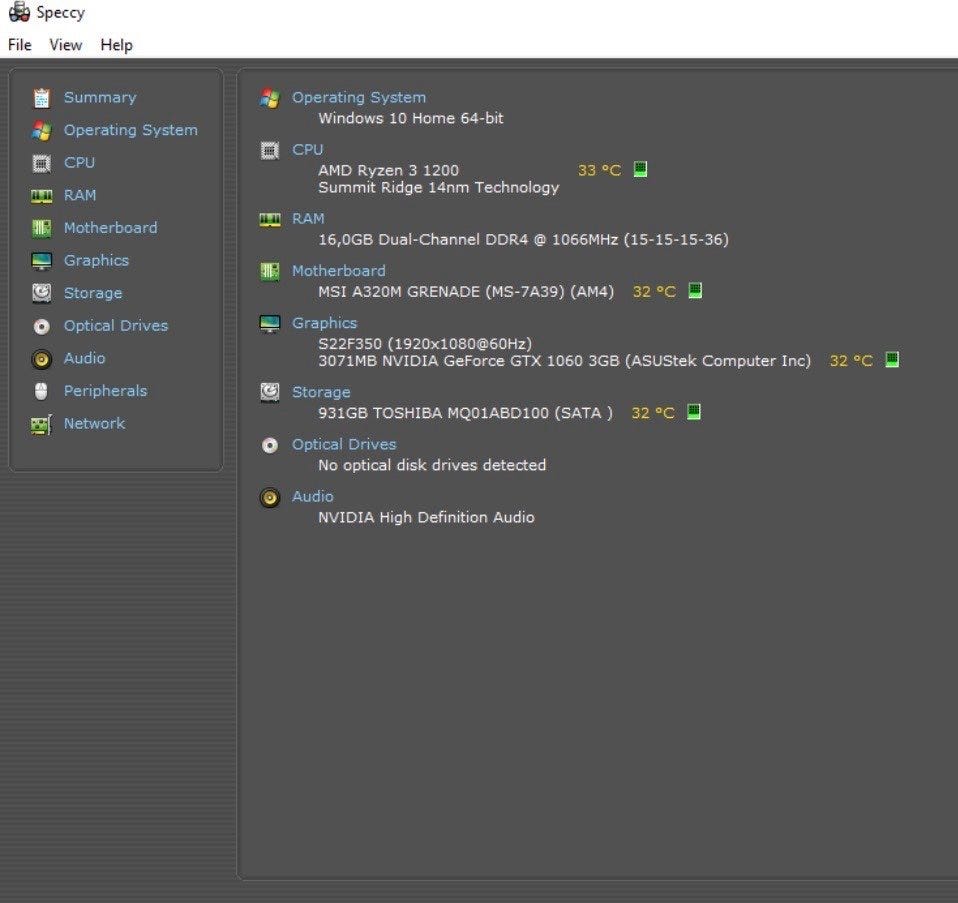This screenshot has width=958, height=903.
Task: Click the green CPU temperature indicator icon
Action: point(640,169)
